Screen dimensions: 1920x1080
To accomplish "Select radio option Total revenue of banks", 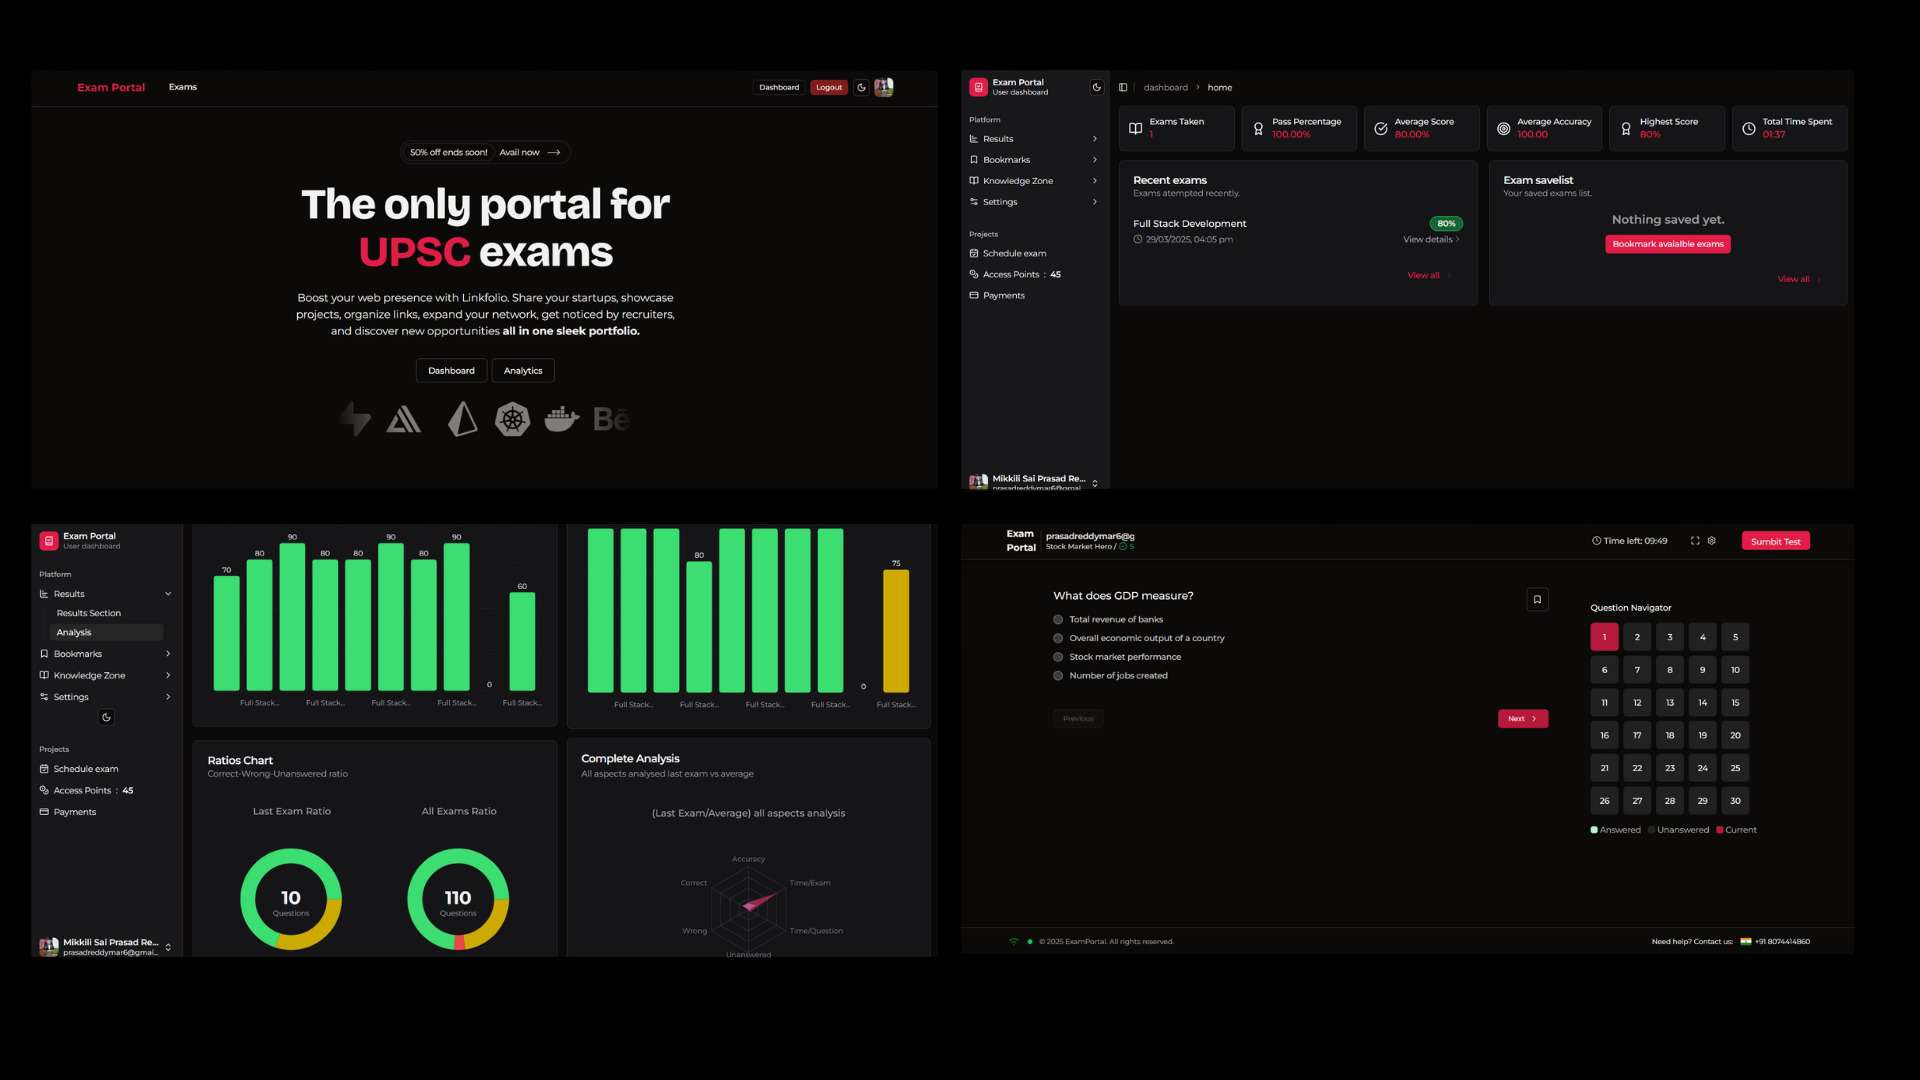I will 1058,620.
